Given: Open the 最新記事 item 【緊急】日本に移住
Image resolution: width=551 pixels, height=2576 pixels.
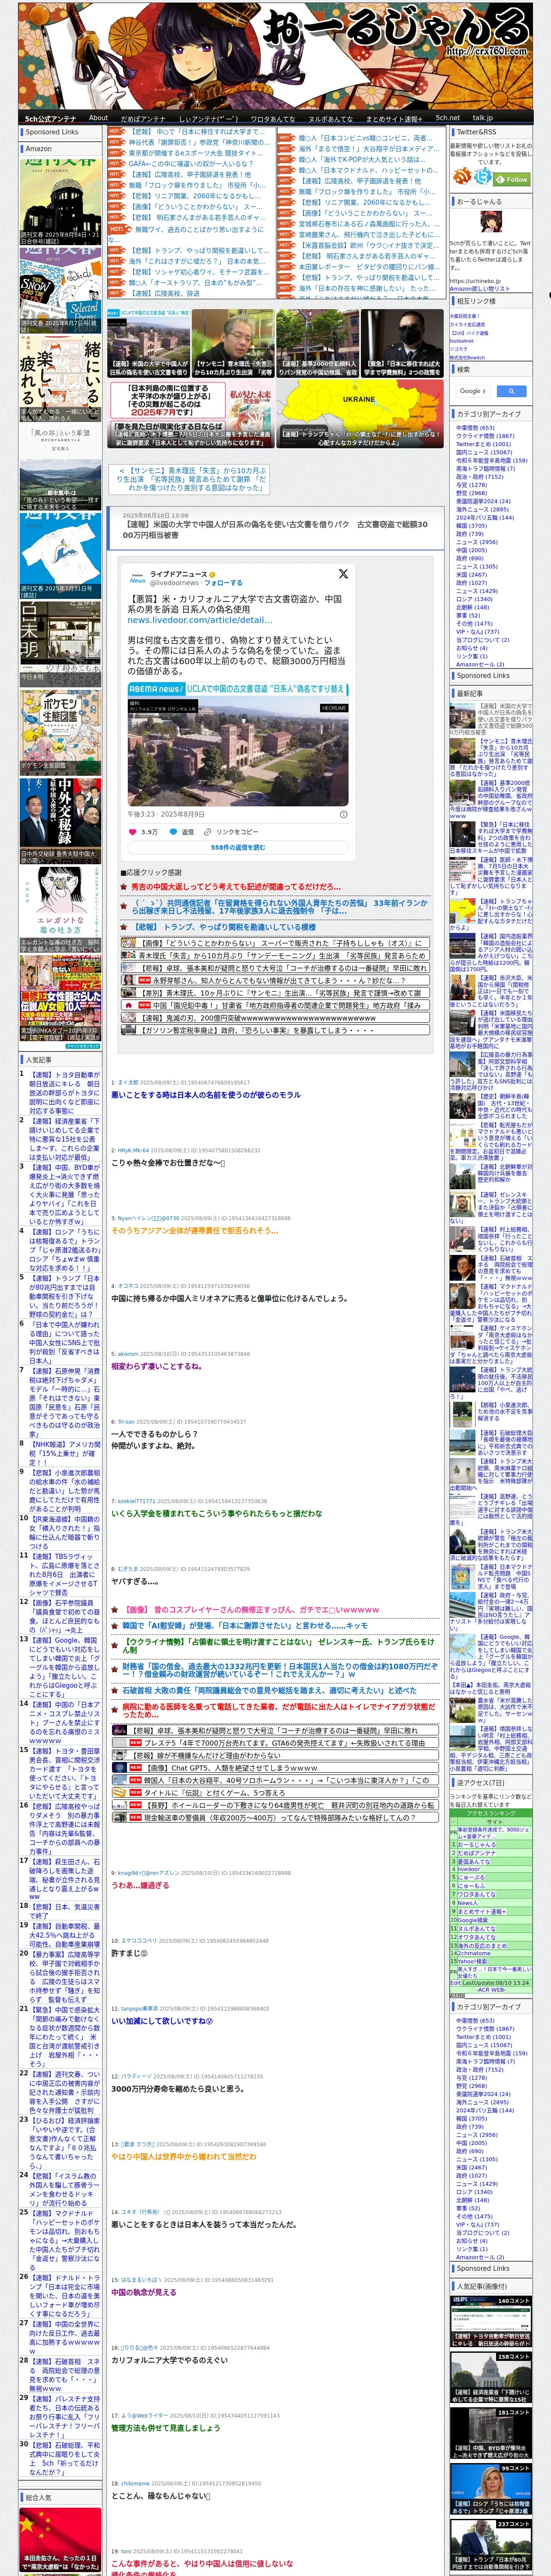Looking at the screenshot, I should click(491, 839).
